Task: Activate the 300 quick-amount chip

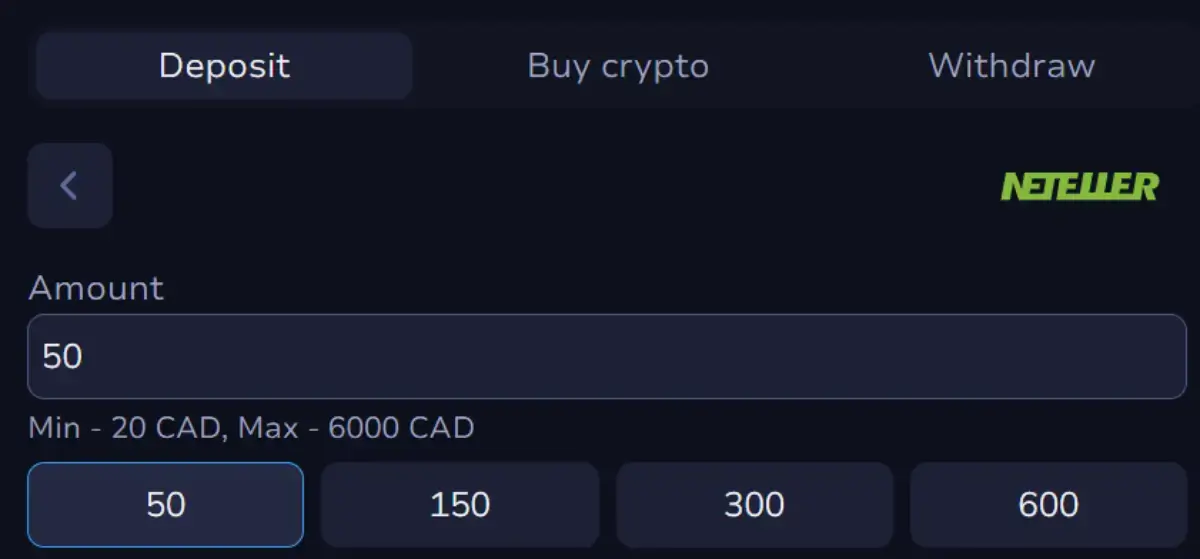Action: 754,504
